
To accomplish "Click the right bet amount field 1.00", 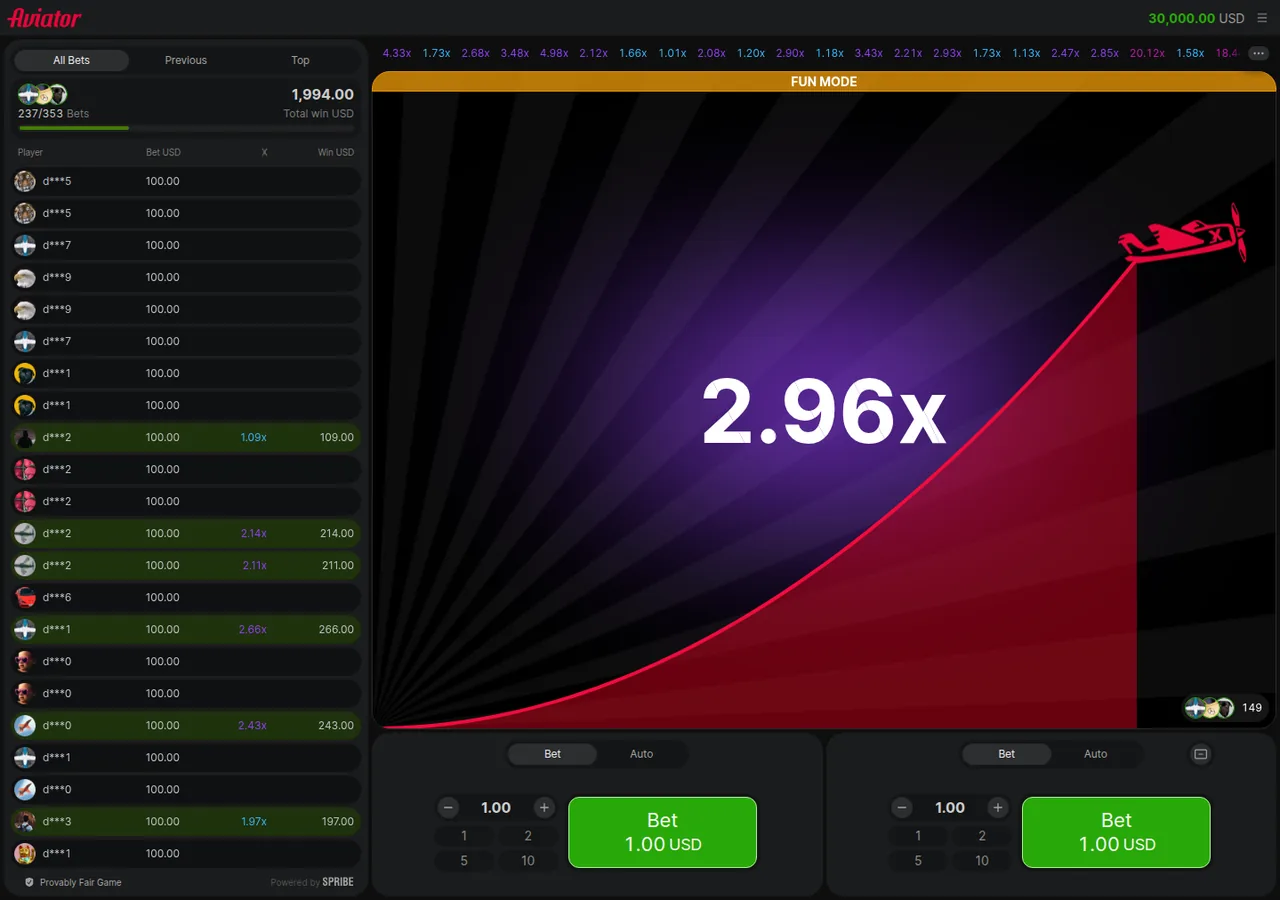I will 950,807.
